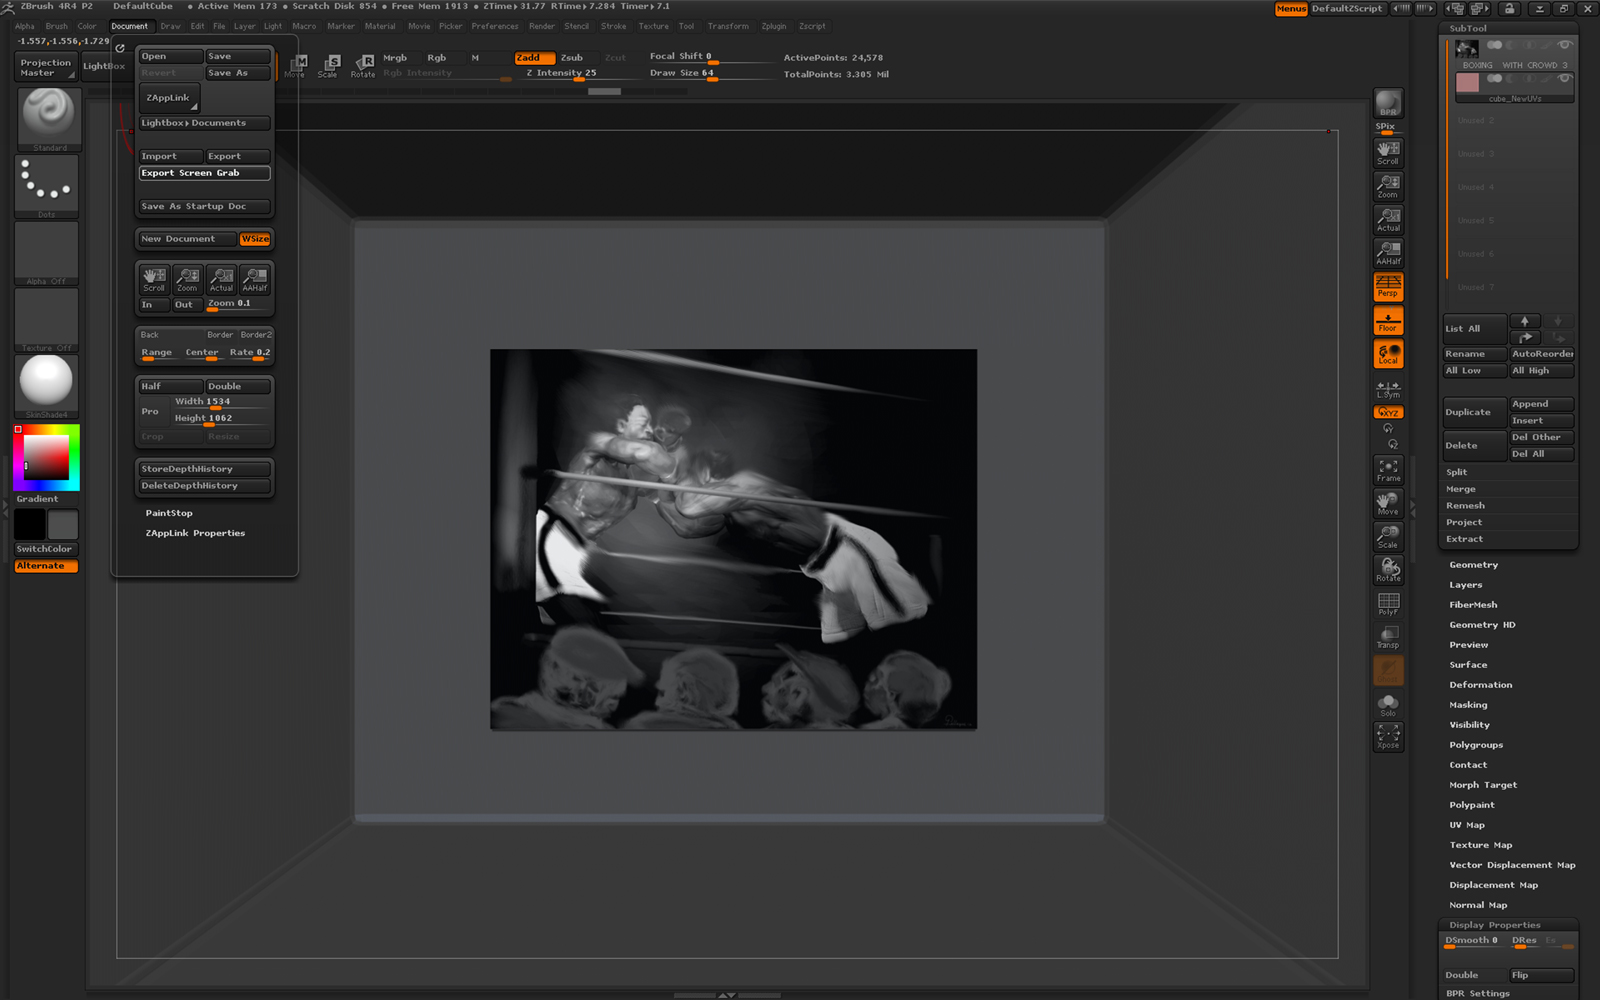Open the Alpha Off selector
This screenshot has width=1600, height=1000.
point(47,253)
